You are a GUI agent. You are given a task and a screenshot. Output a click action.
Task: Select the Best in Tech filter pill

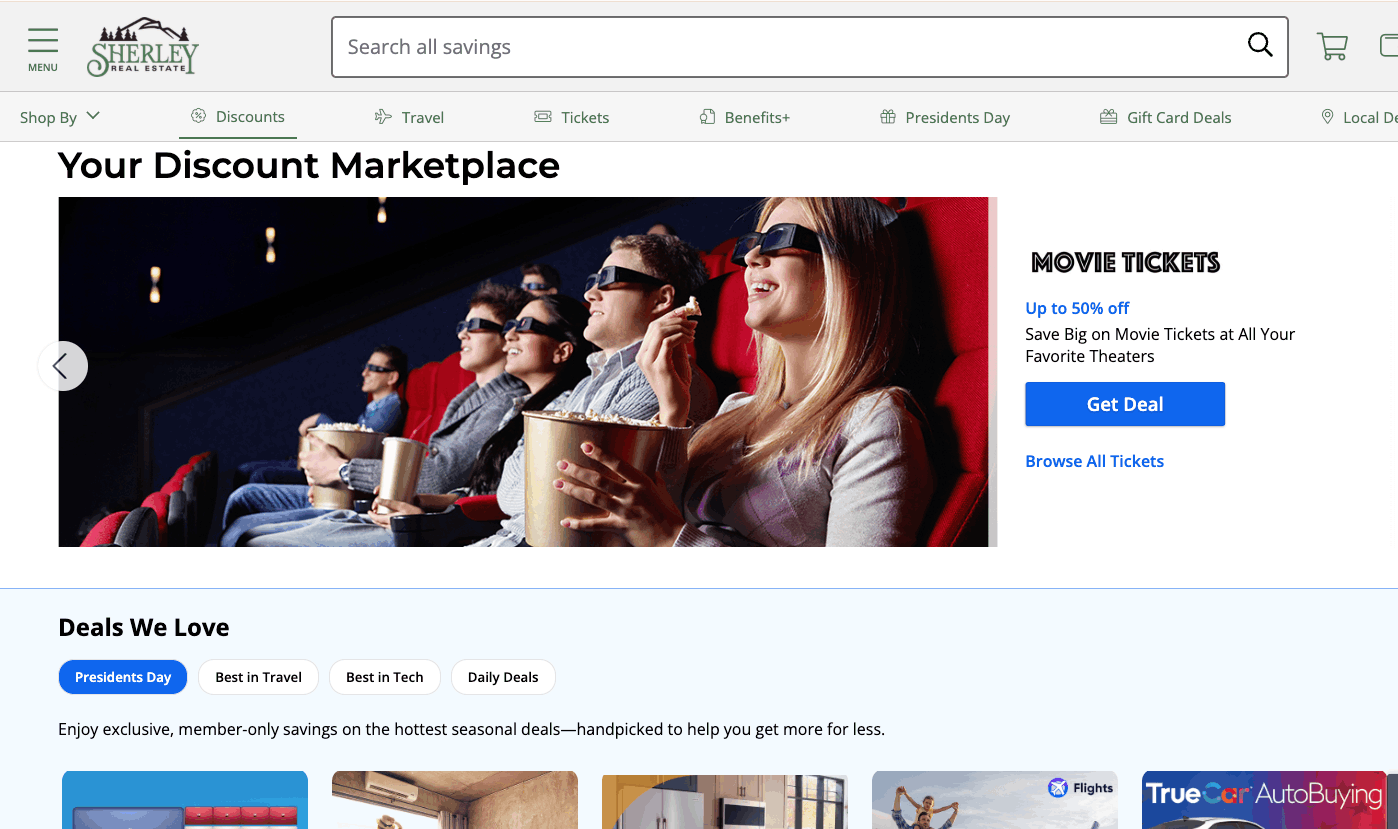point(384,677)
